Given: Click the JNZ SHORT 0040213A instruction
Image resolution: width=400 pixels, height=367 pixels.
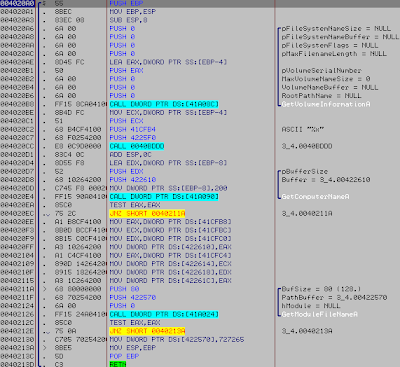Looking at the screenshot, I should click(147, 331).
